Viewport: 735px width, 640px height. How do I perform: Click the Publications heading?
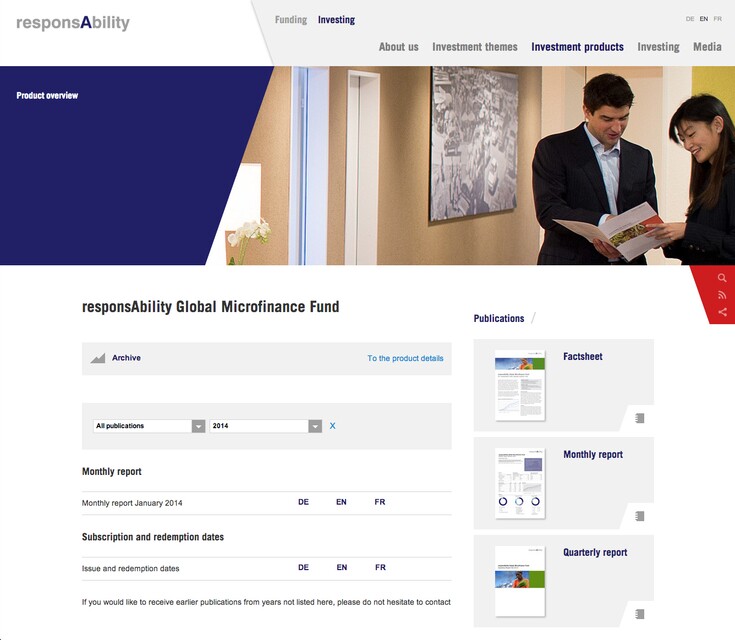pyautogui.click(x=499, y=318)
